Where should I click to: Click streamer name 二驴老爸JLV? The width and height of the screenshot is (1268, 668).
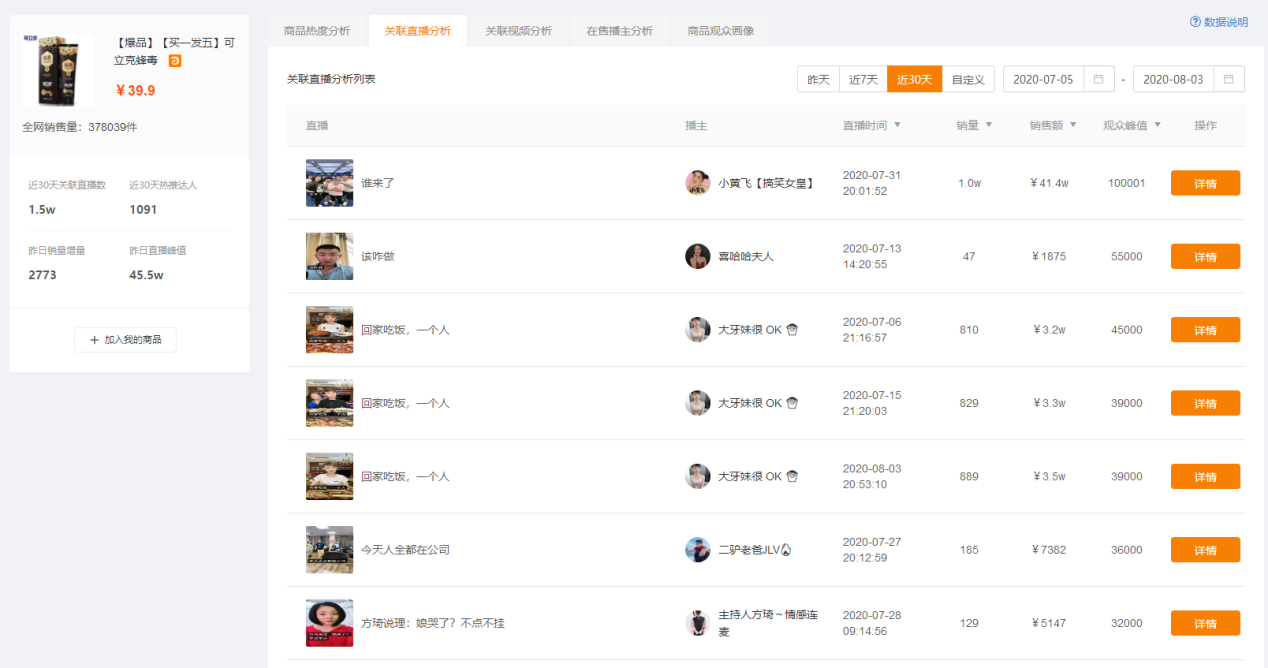coord(756,550)
